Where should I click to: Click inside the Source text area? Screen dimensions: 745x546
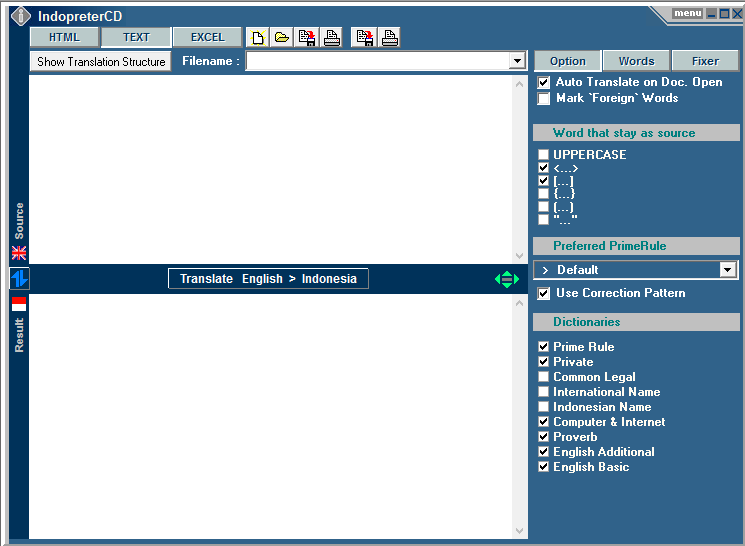tap(271, 170)
